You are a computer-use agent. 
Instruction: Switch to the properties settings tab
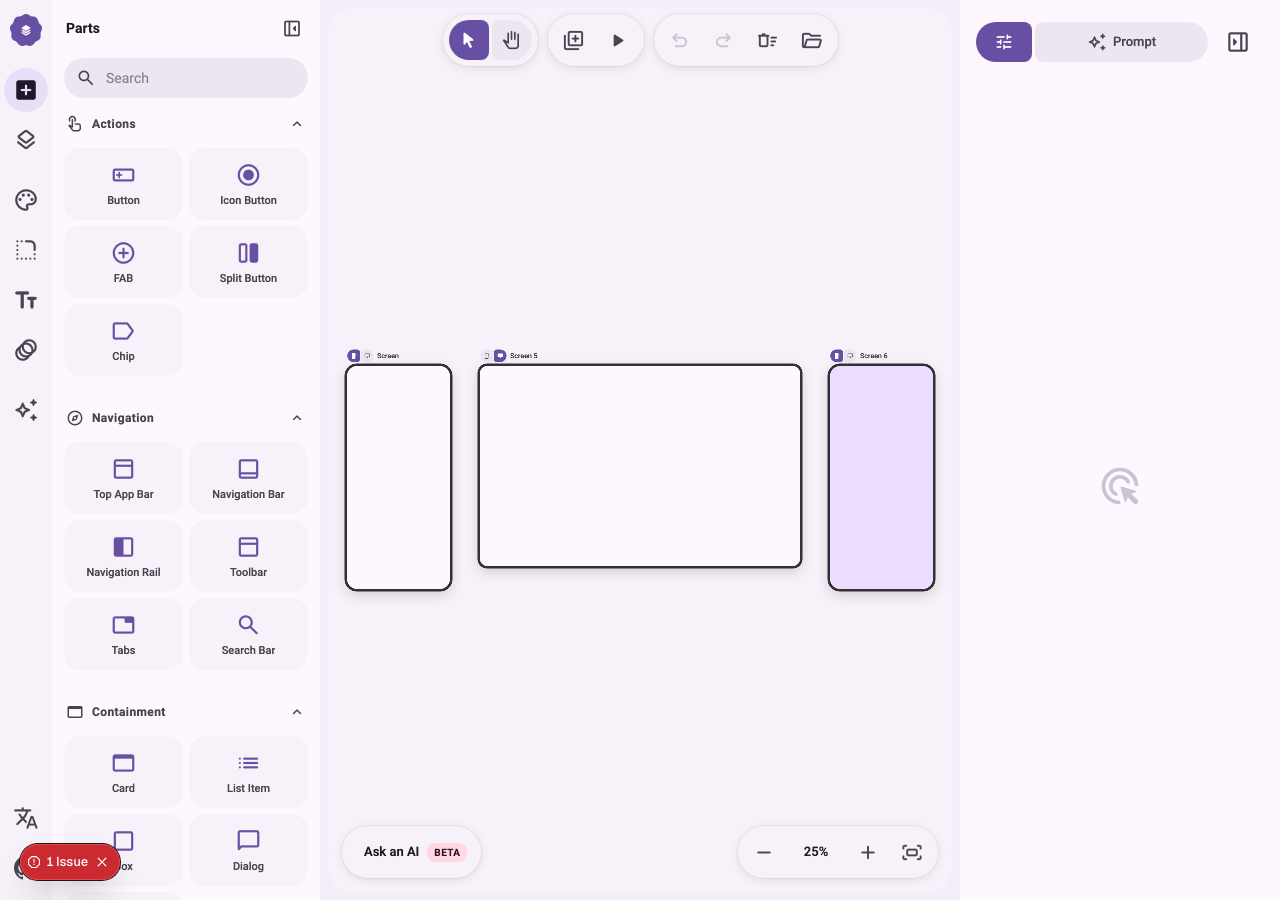coord(1004,42)
